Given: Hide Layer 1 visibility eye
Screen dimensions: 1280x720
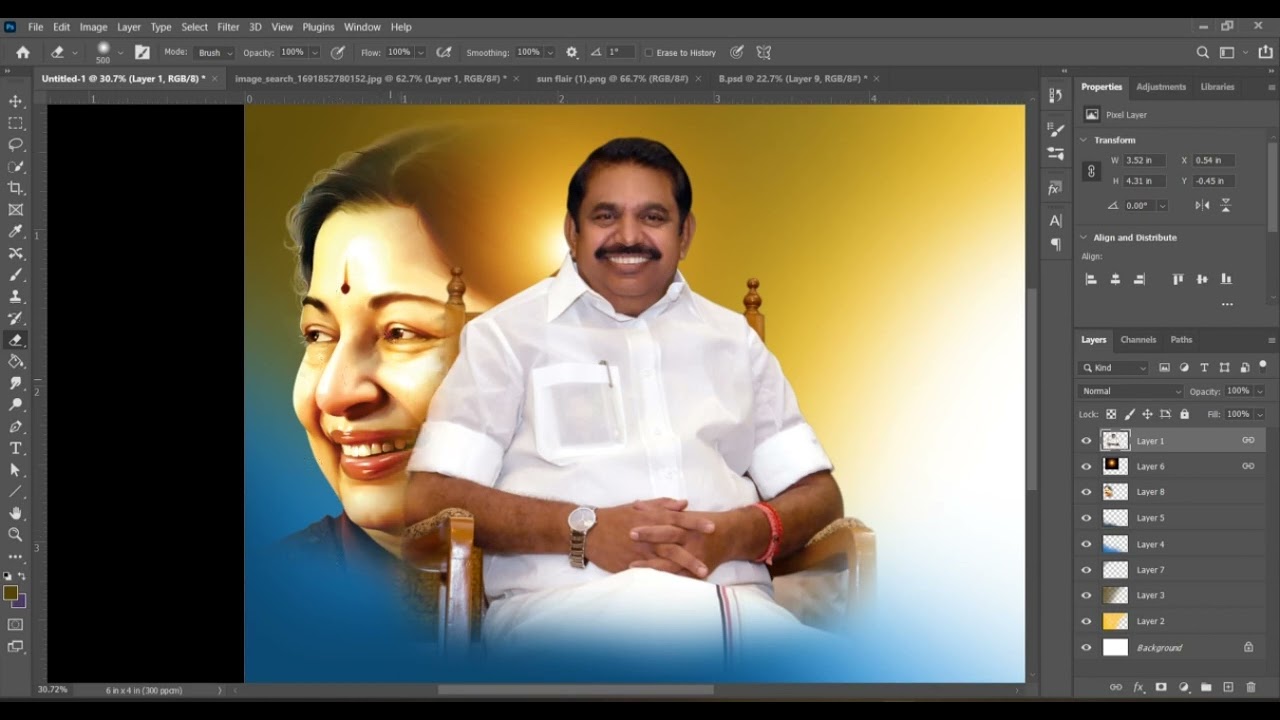Looking at the screenshot, I should click(x=1086, y=440).
